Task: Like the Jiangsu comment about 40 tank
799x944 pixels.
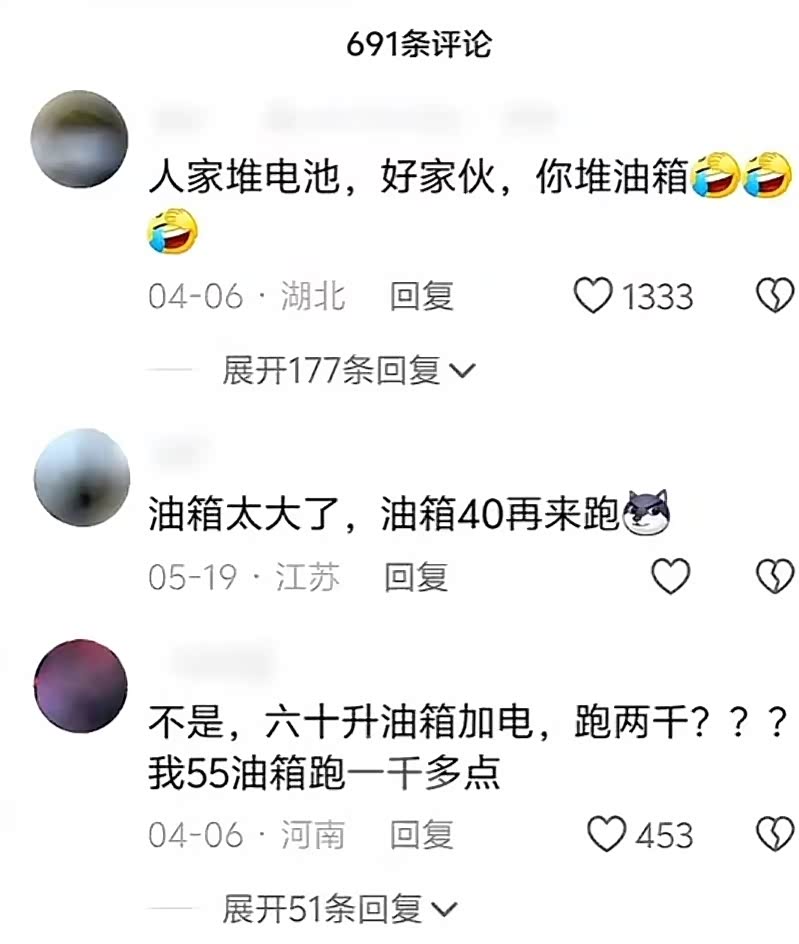Action: [671, 576]
